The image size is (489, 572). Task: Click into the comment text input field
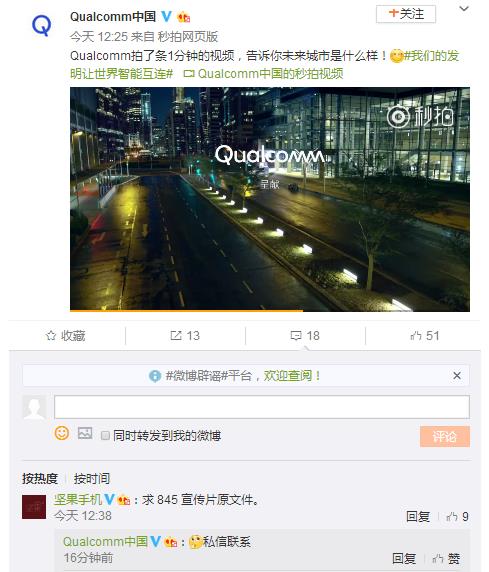[262, 407]
